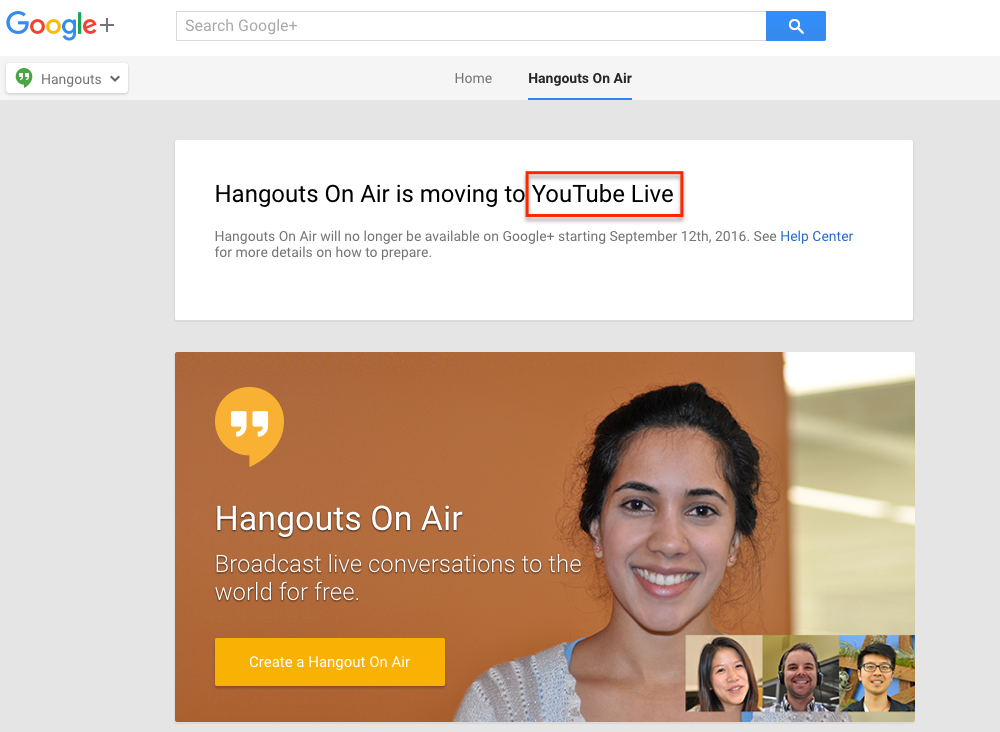Click the 'Hangouts On Air is moving to YouTube Live' headline
Image resolution: width=1000 pixels, height=732 pixels.
click(444, 194)
